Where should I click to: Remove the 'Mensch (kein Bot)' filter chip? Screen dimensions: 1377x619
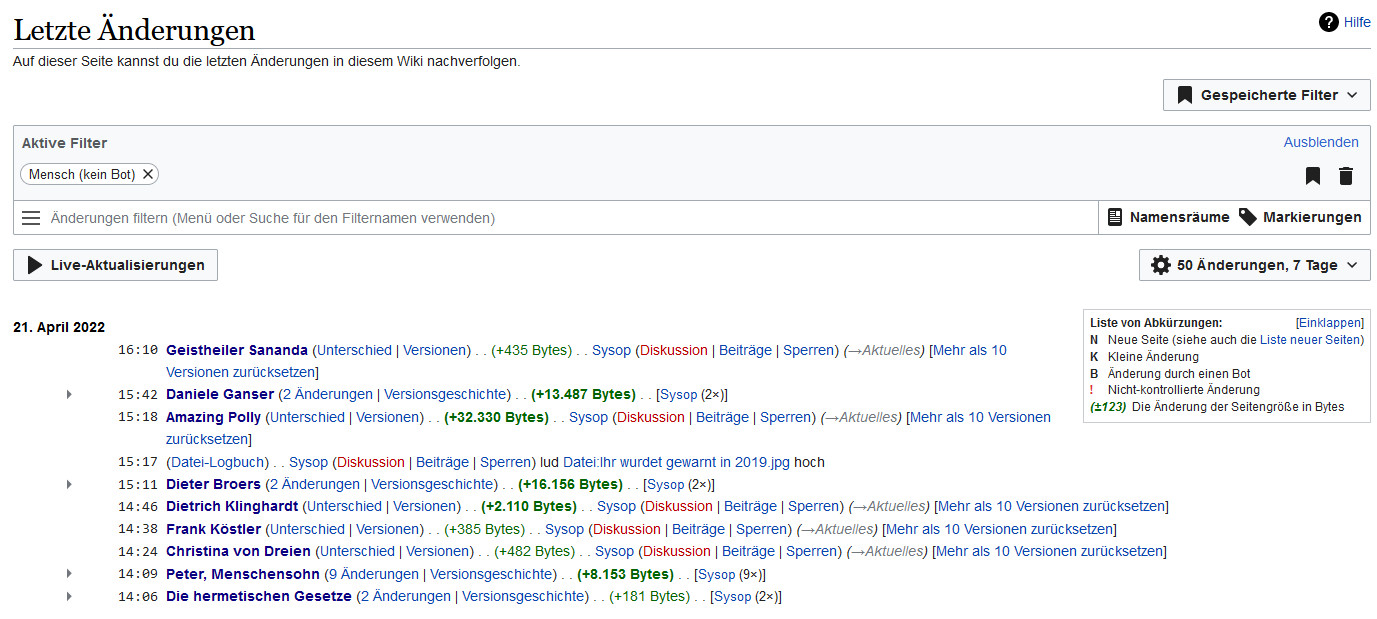(x=148, y=174)
